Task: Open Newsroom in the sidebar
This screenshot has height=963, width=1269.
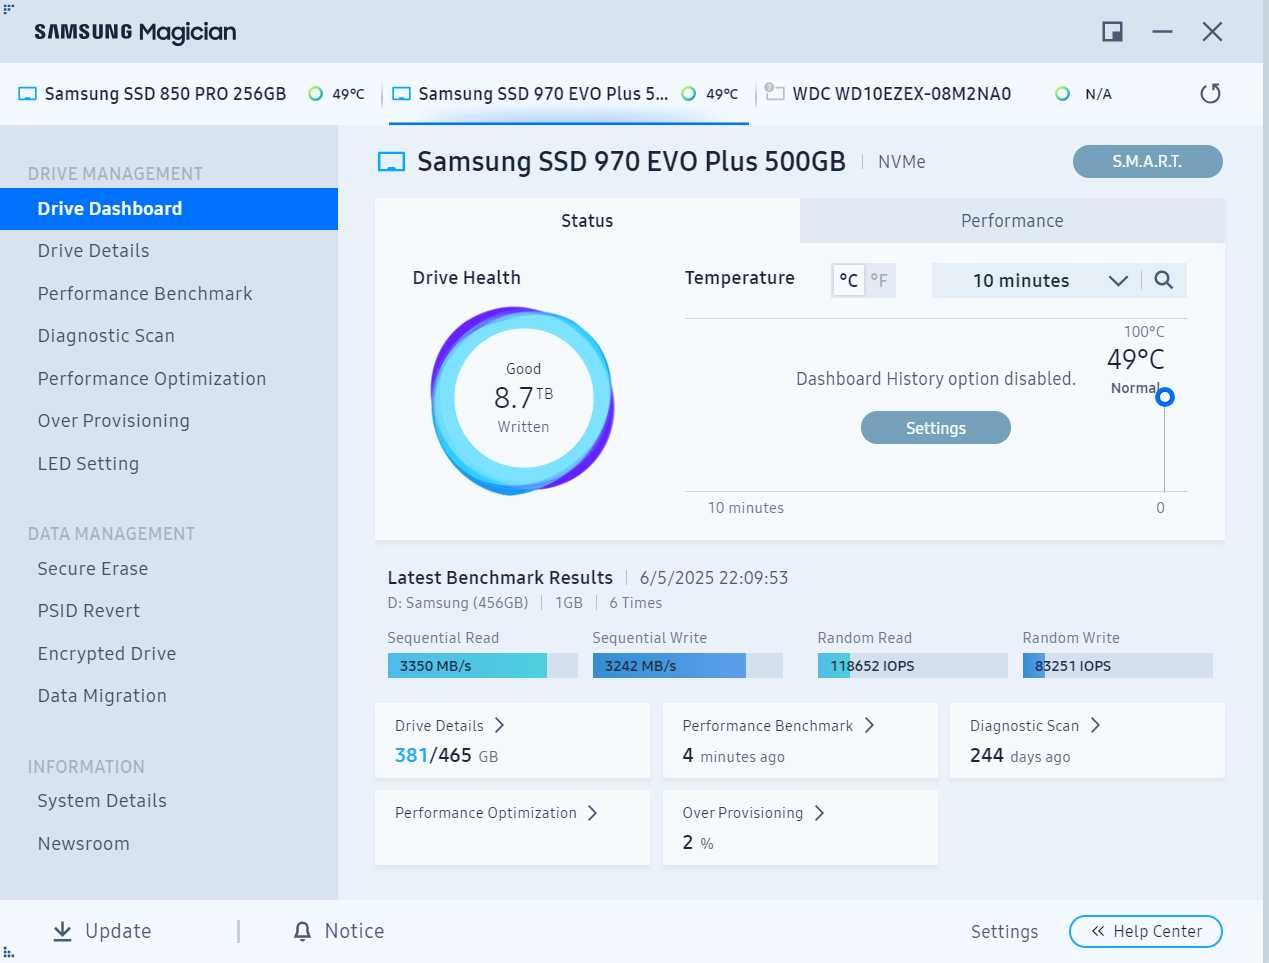Action: point(84,844)
